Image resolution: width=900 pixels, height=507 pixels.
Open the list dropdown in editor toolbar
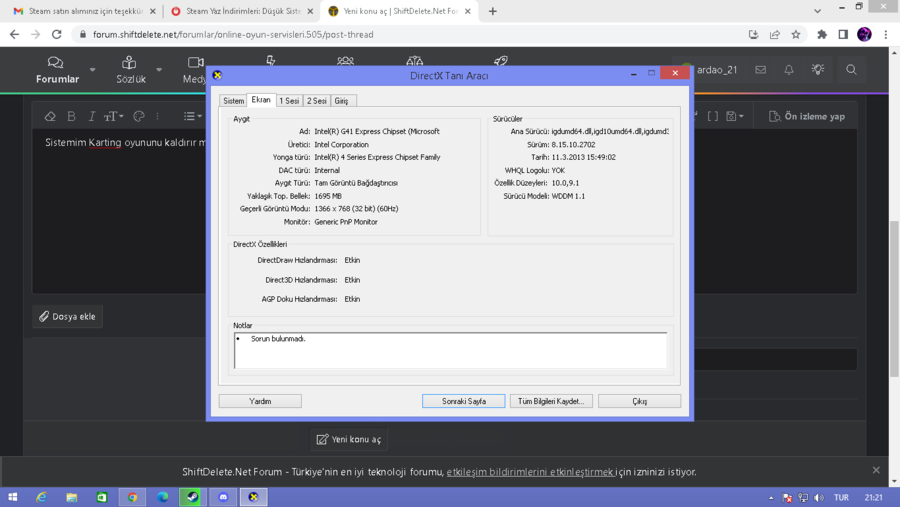(x=192, y=117)
